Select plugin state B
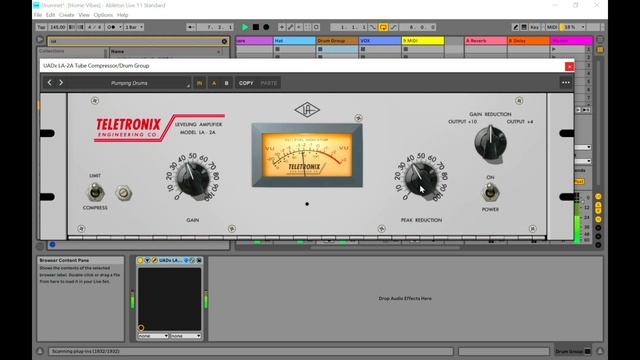This screenshot has height=360, width=640. click(x=227, y=83)
